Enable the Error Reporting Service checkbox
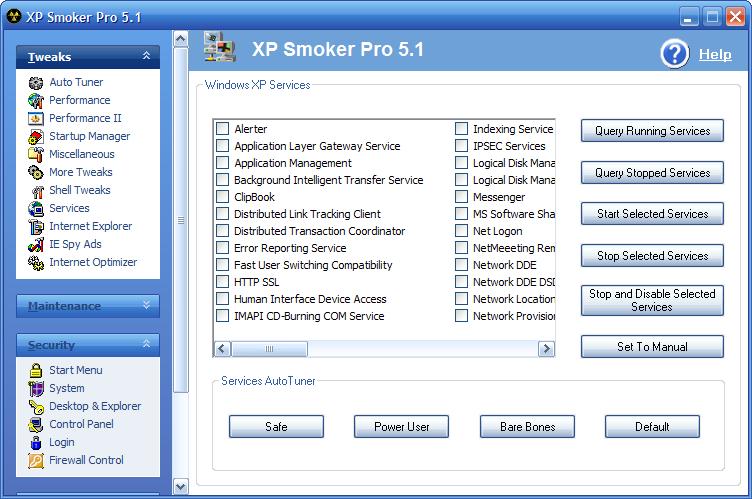752x499 pixels. 222,248
